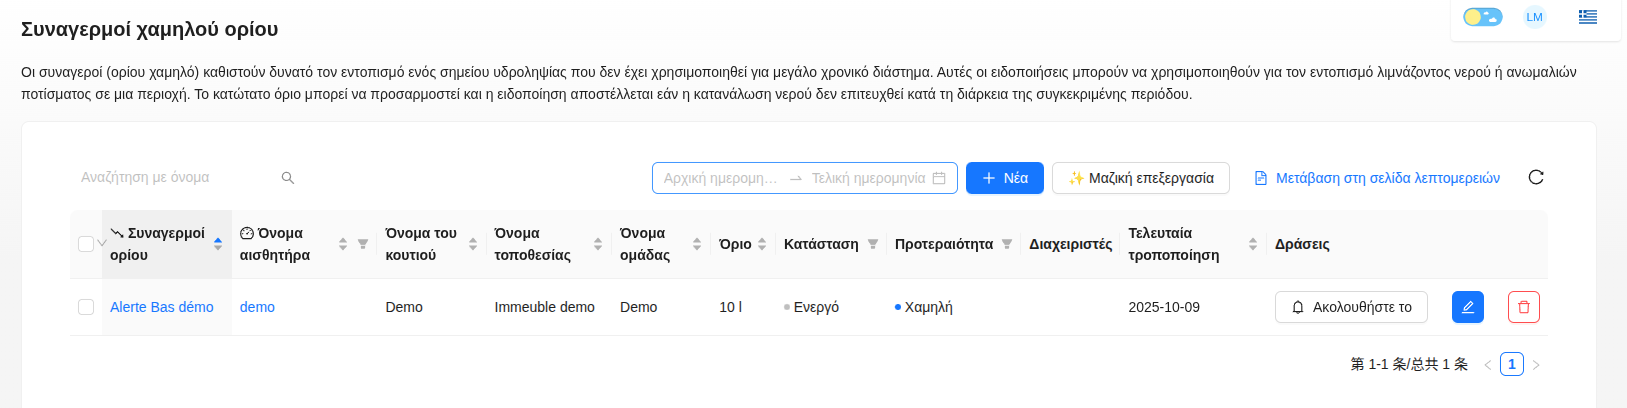Open filter for Όνομα αισθητήρα column

point(363,244)
